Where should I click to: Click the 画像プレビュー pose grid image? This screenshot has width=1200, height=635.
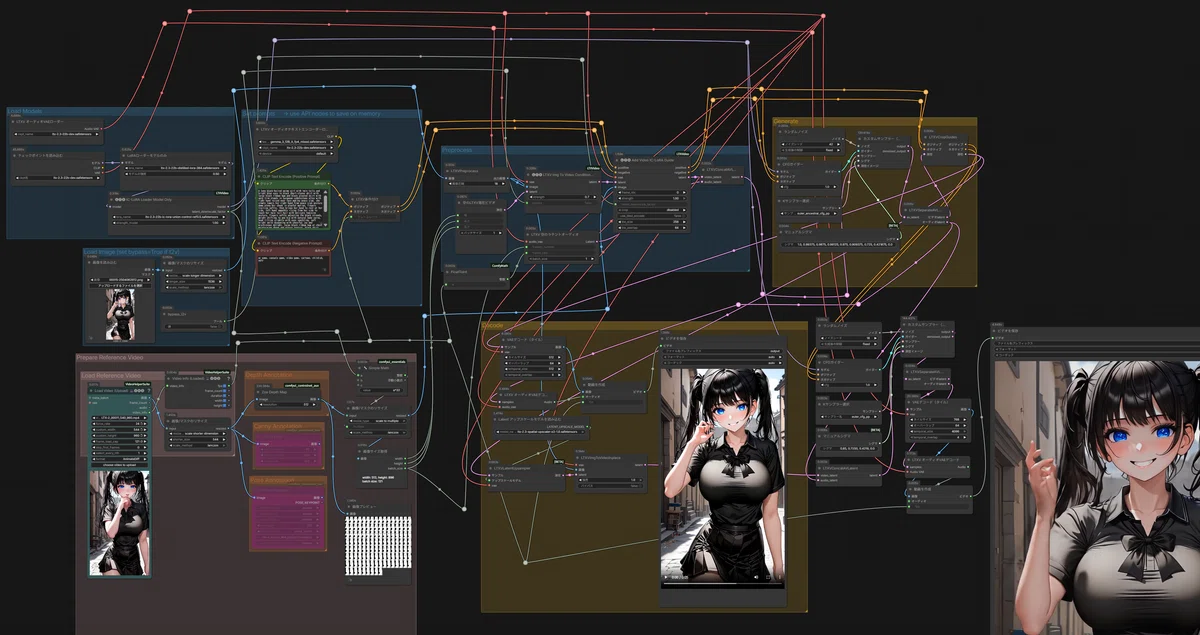click(379, 545)
